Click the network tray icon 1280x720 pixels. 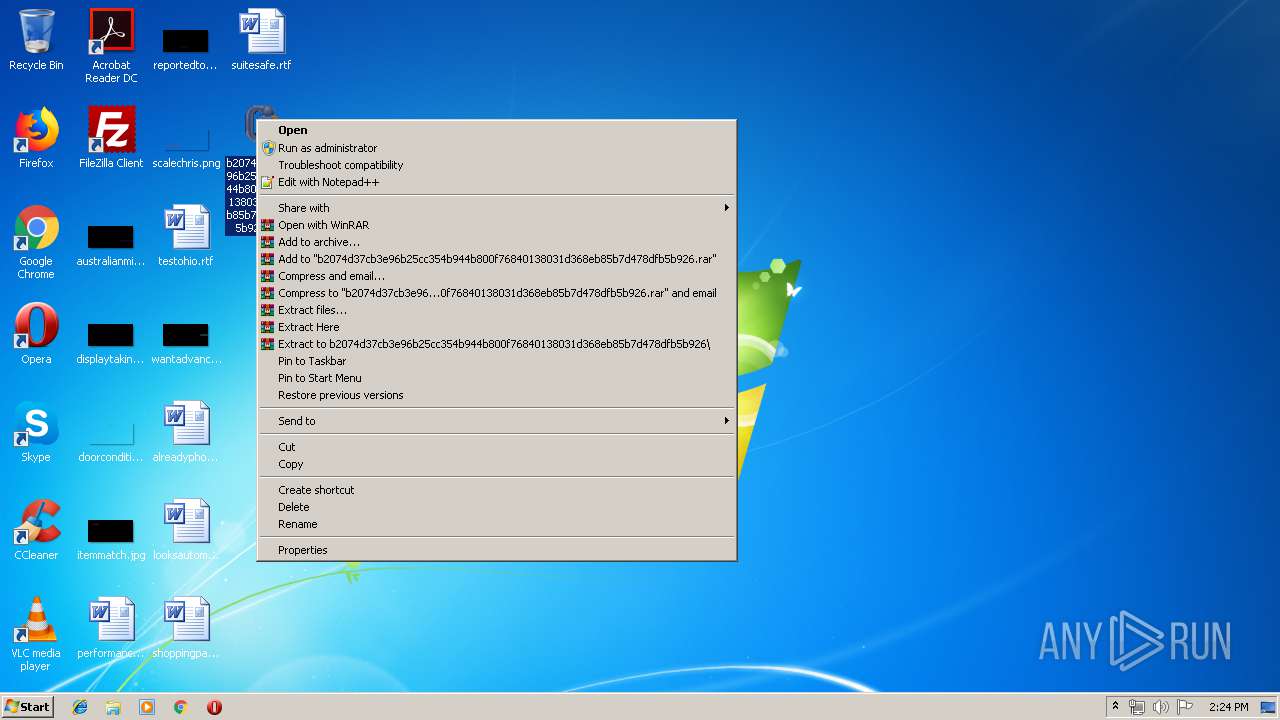tap(1137, 707)
